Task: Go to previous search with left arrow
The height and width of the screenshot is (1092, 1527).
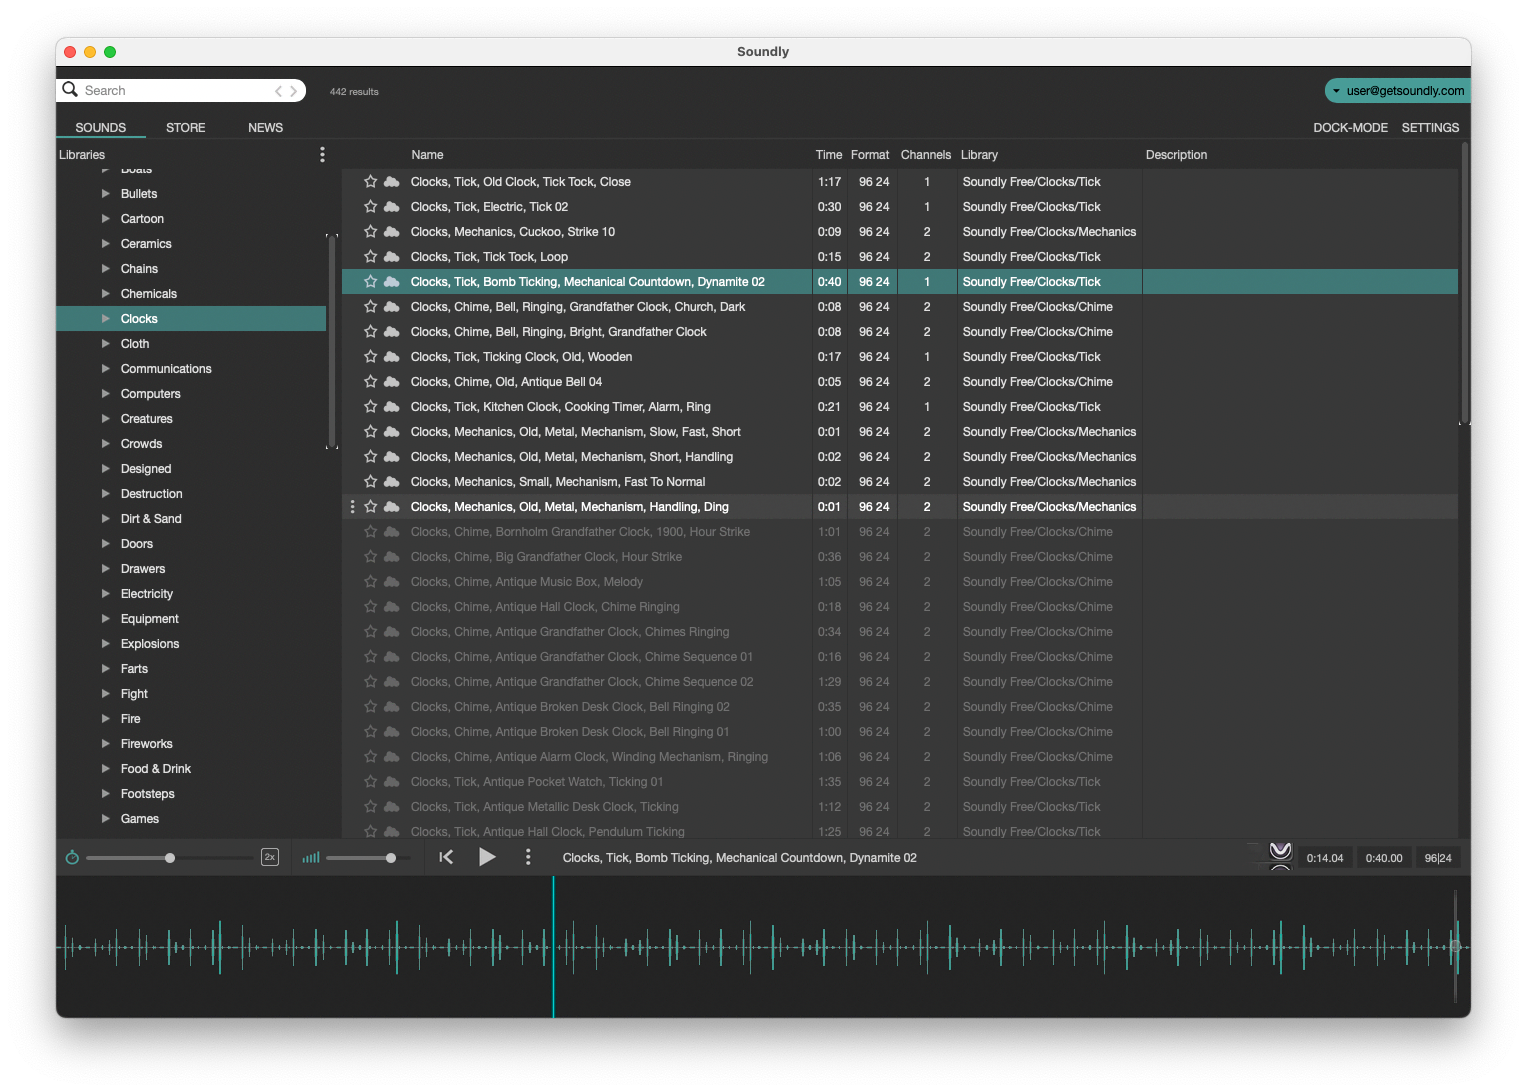Action: (278, 91)
